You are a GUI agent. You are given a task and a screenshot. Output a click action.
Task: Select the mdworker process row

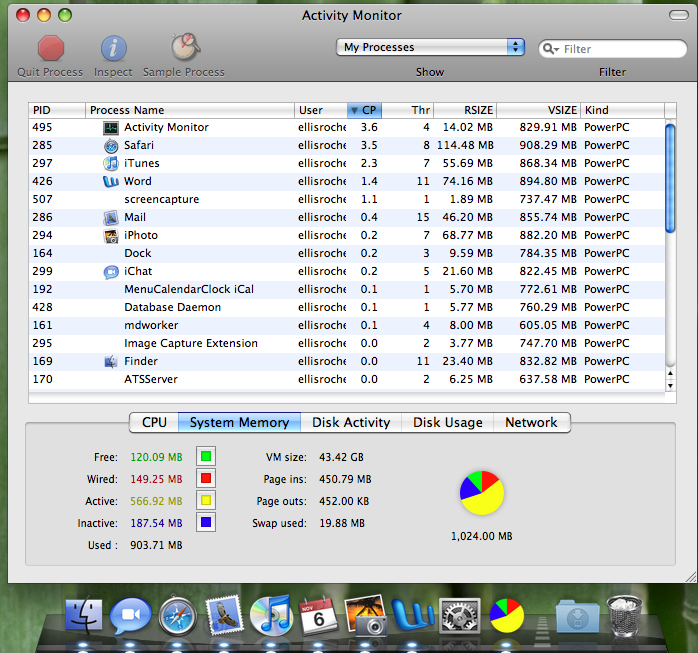click(x=347, y=325)
